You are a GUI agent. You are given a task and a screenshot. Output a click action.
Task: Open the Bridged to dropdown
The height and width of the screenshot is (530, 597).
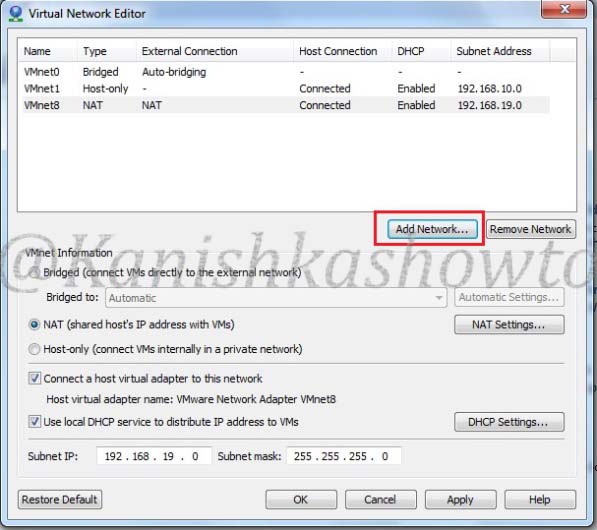click(x=276, y=297)
